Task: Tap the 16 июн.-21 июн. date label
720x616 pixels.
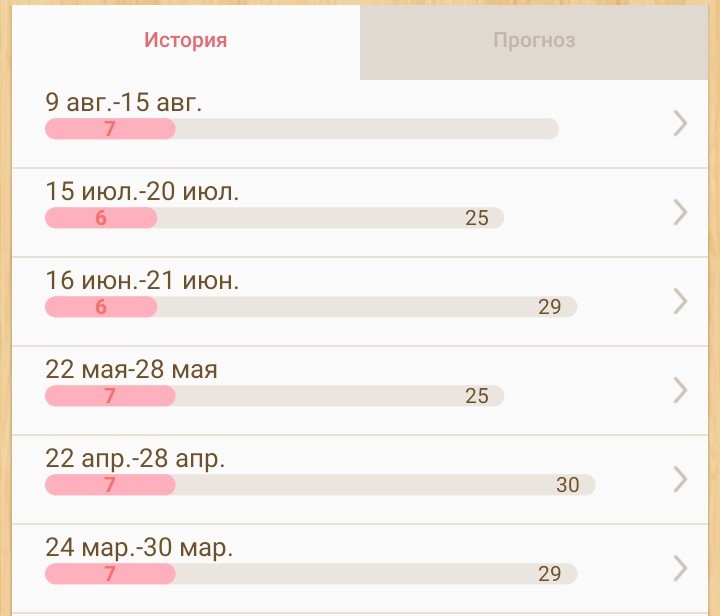Action: (x=142, y=280)
